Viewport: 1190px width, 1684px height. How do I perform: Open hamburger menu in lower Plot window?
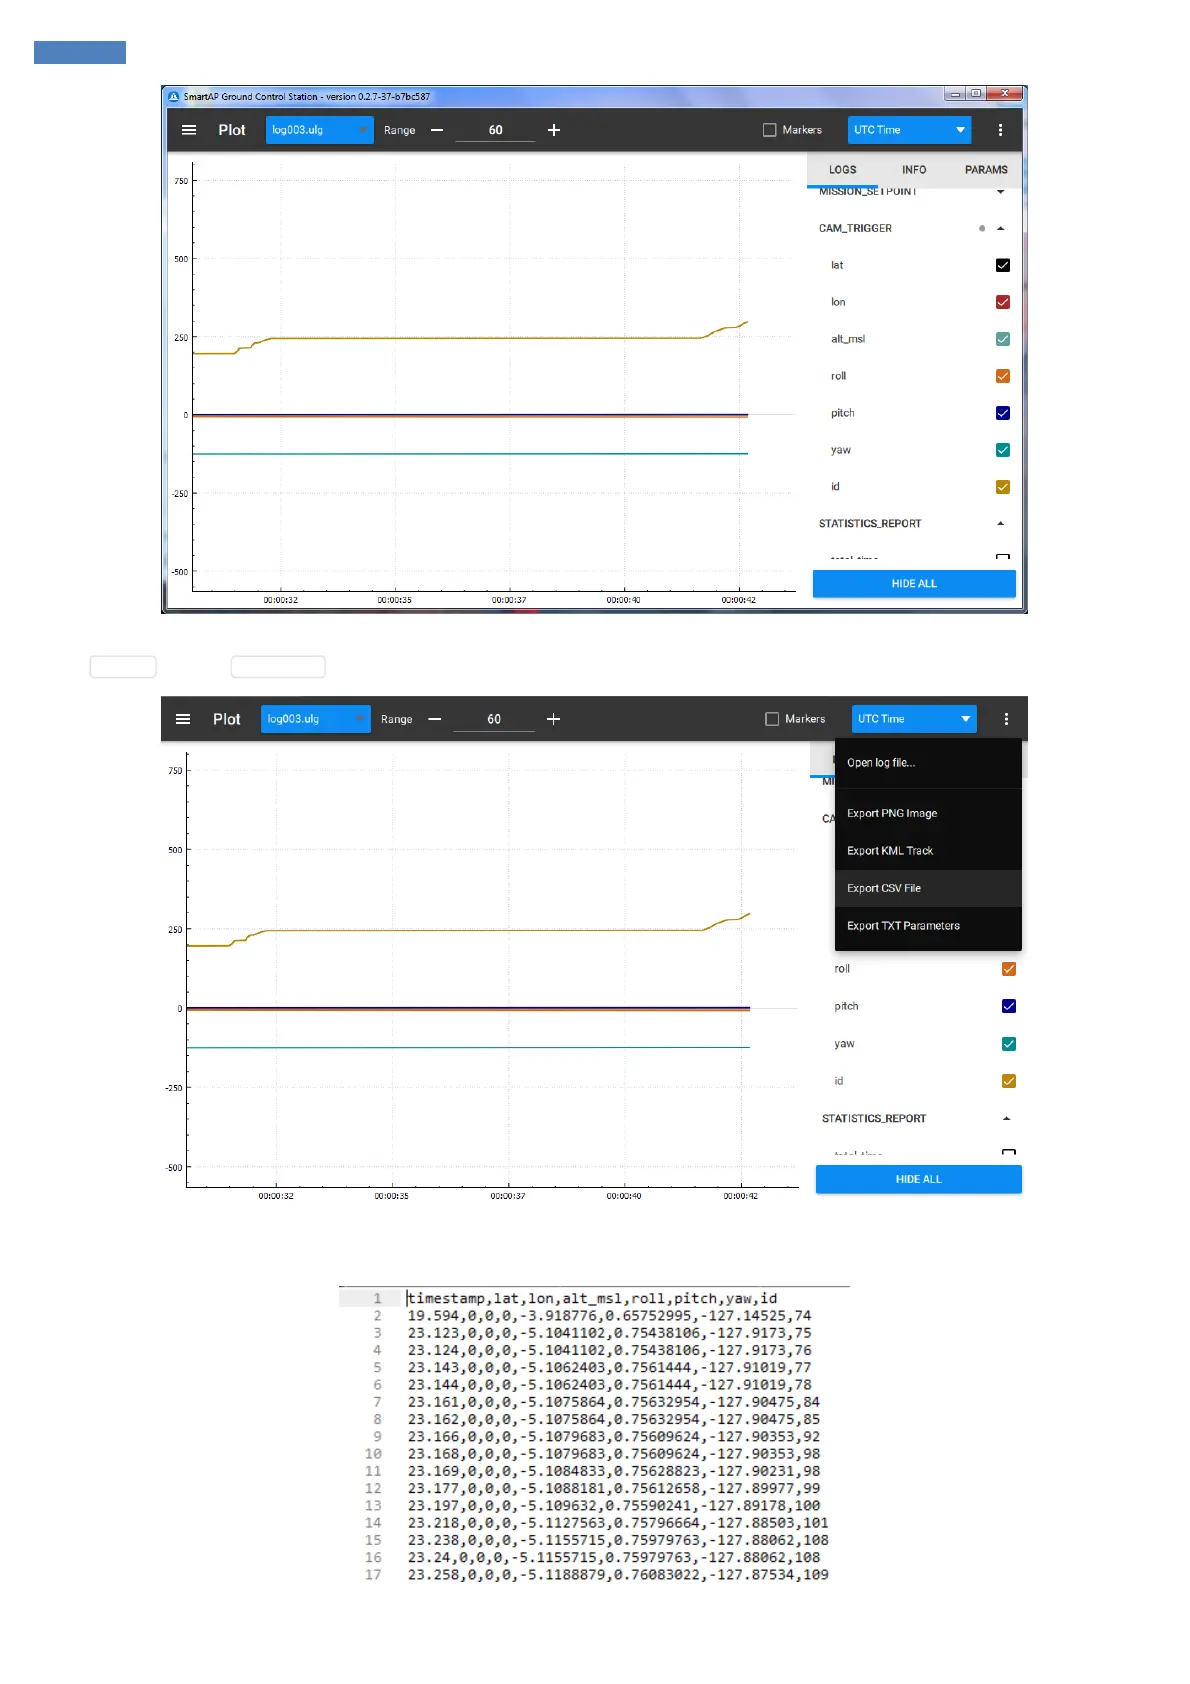pos(183,719)
